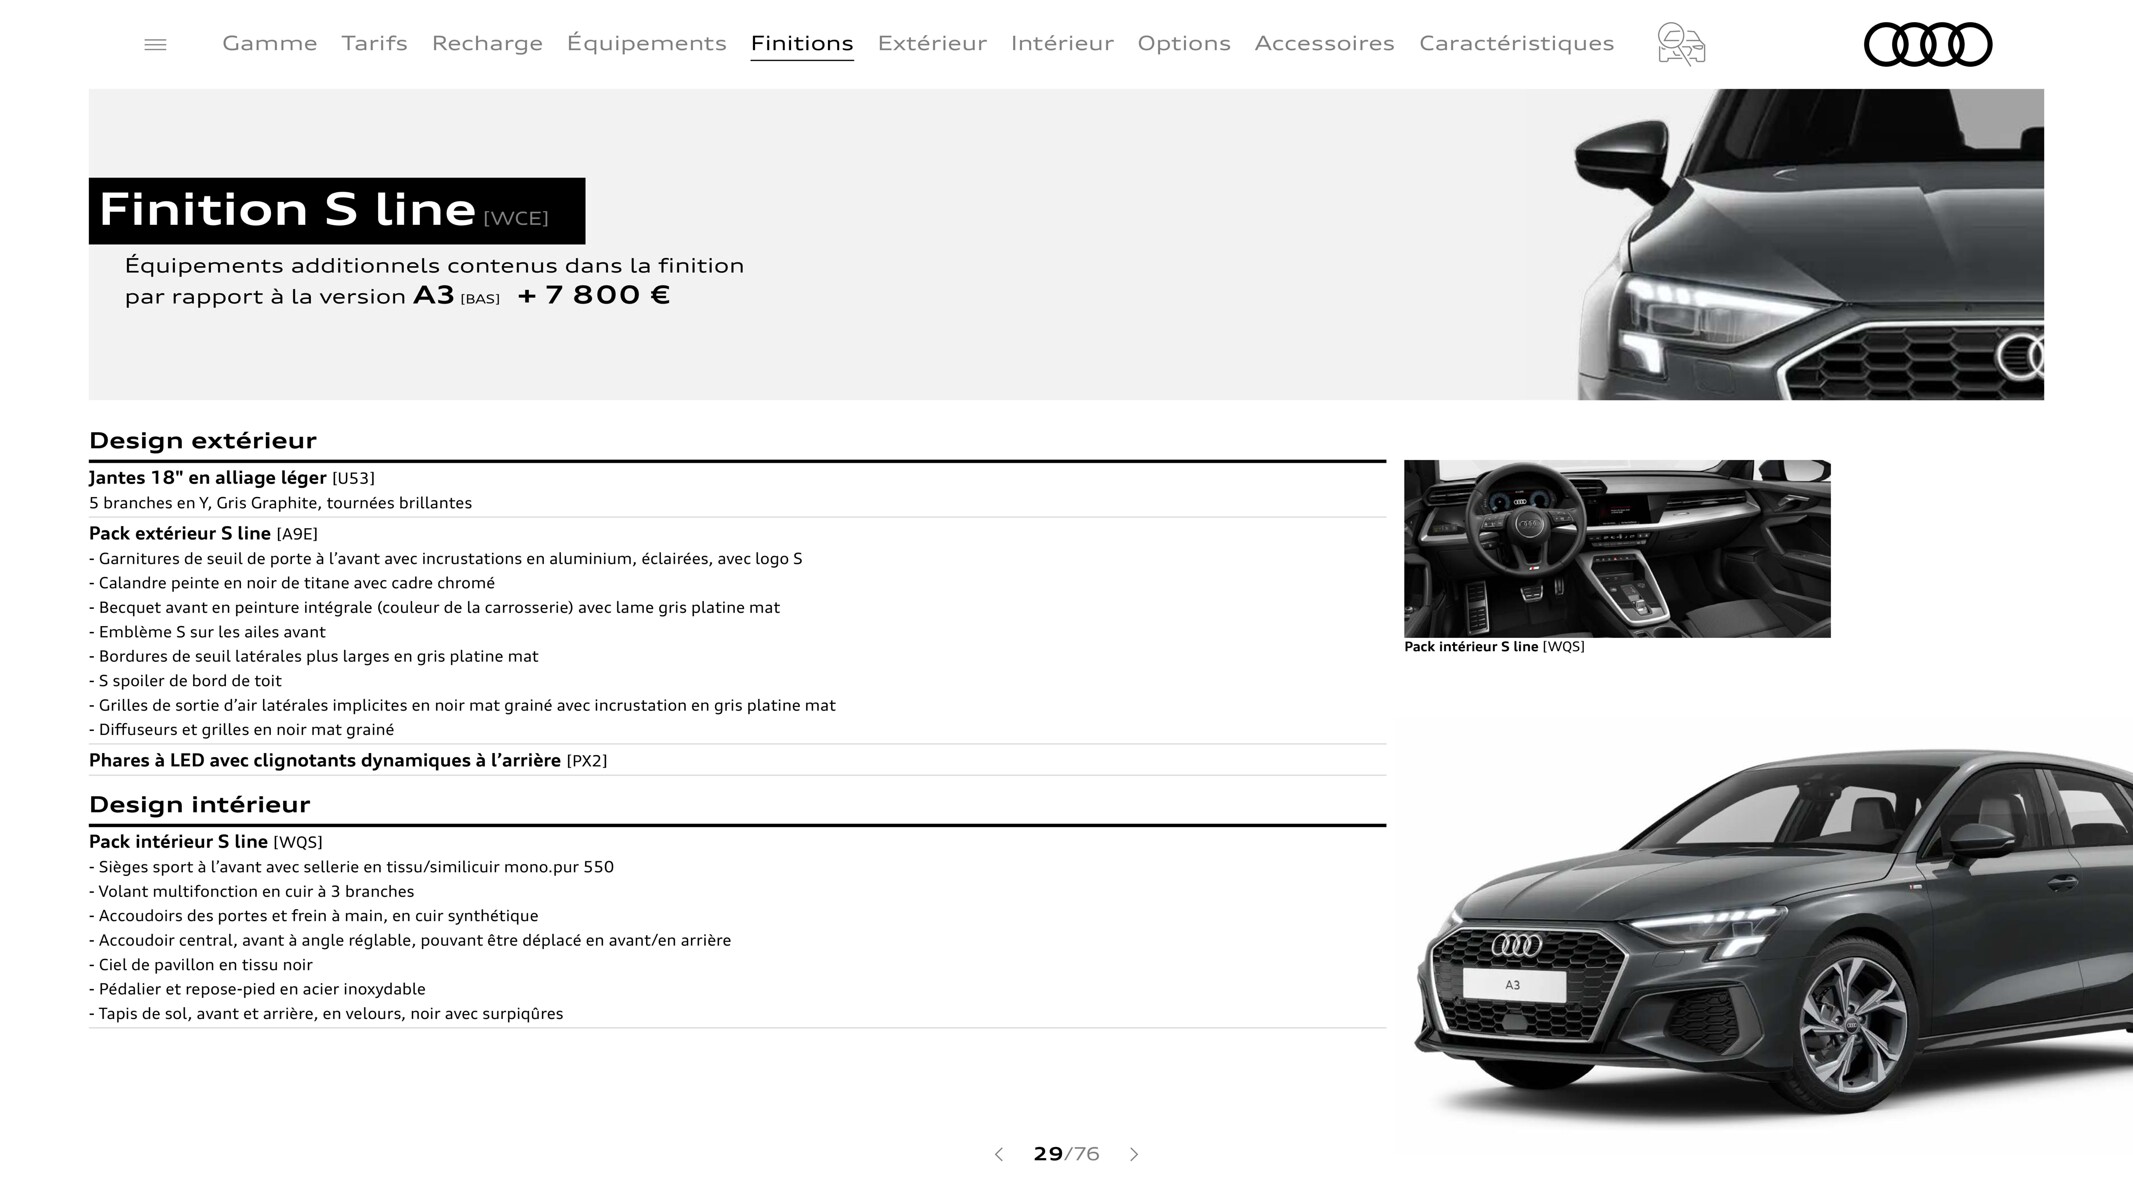Click 'Ciel de pavillon en tissu noir'
This screenshot has height=1200, width=2133.
pos(201,965)
